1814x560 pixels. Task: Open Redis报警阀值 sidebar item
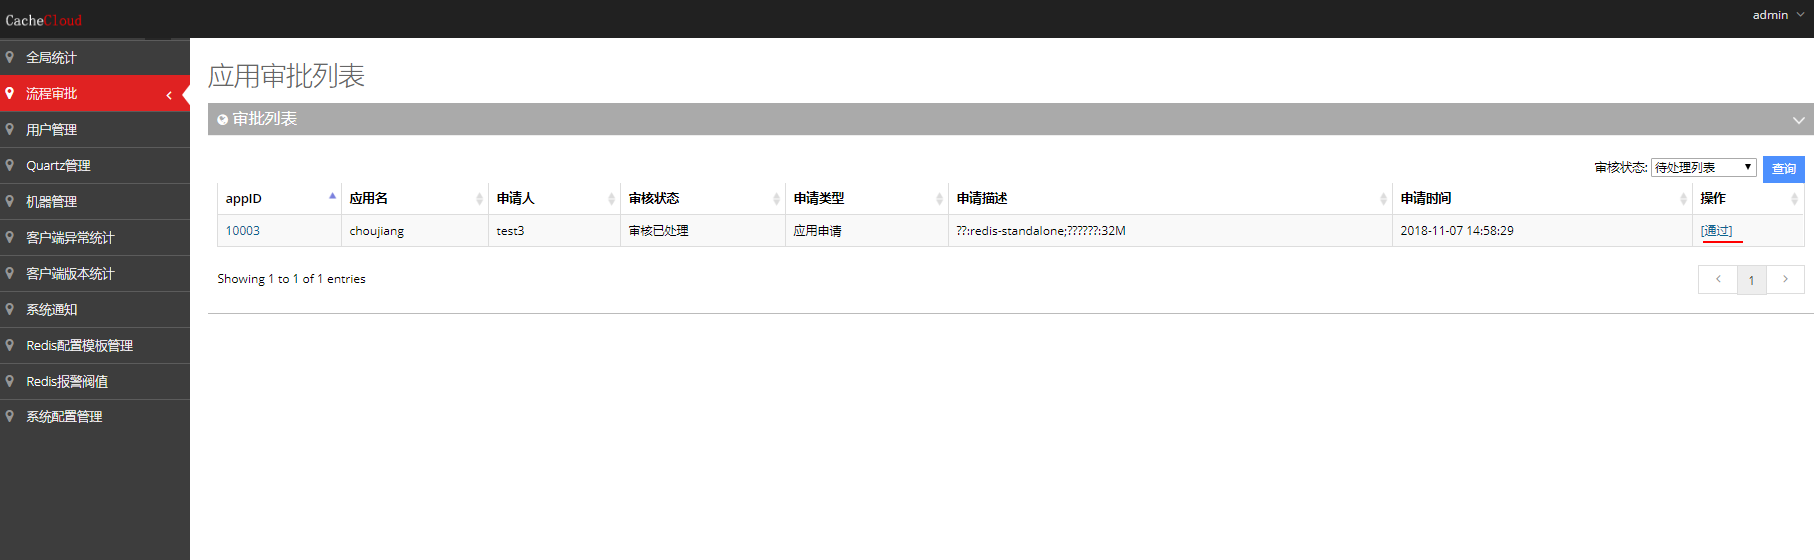pyautogui.click(x=95, y=382)
